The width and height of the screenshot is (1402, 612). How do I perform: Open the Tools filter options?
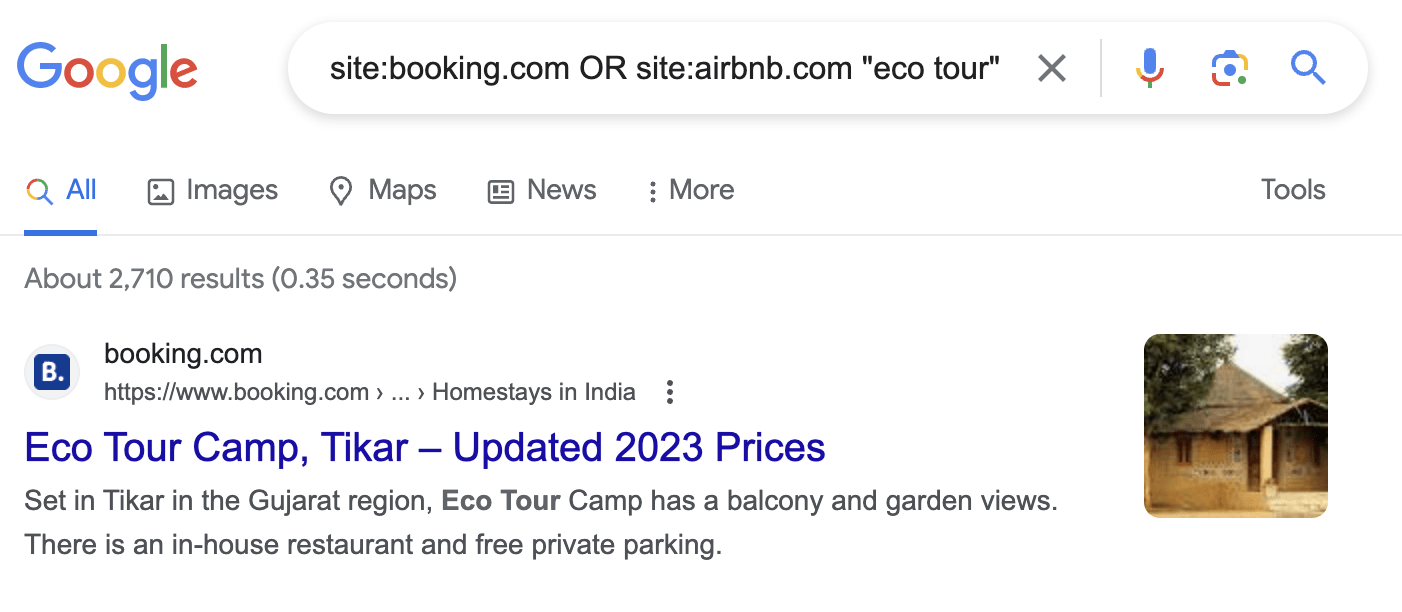coord(1293,190)
